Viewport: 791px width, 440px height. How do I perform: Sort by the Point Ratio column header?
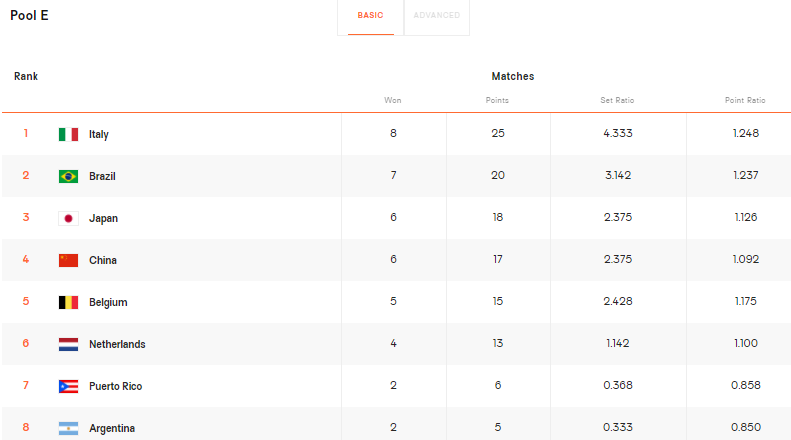pyautogui.click(x=745, y=100)
